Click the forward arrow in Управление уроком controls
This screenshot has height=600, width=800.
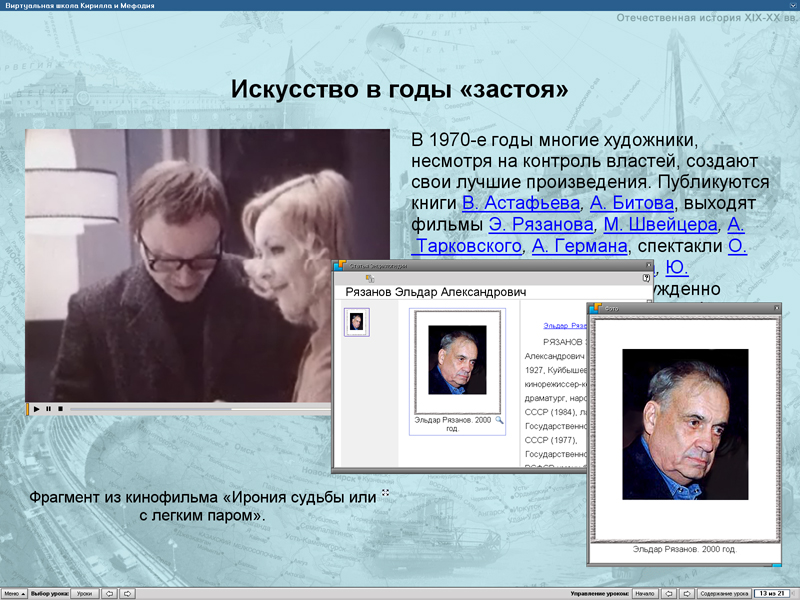687,592
